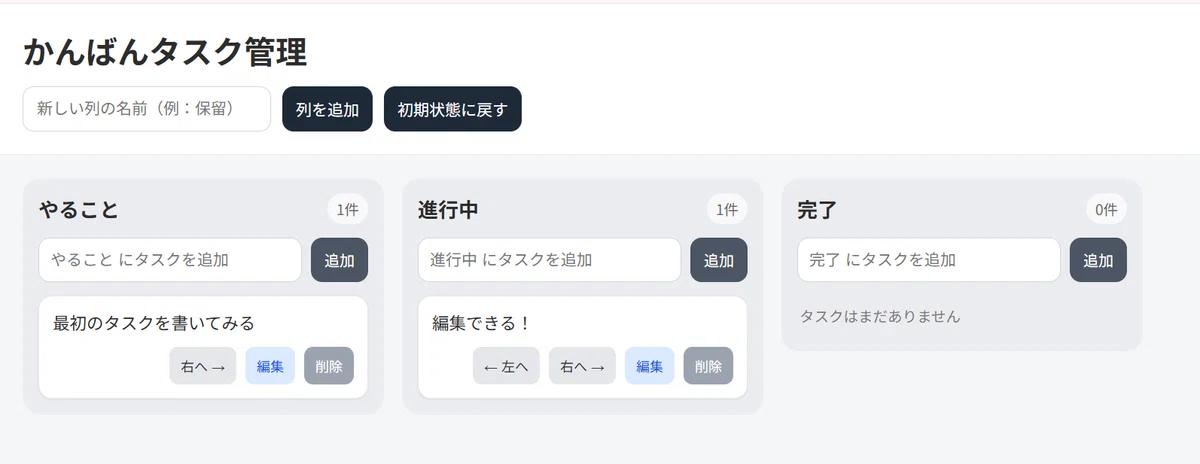1200x464 pixels.
Task: Click the 1件 count badge of やること
Action: (347, 210)
